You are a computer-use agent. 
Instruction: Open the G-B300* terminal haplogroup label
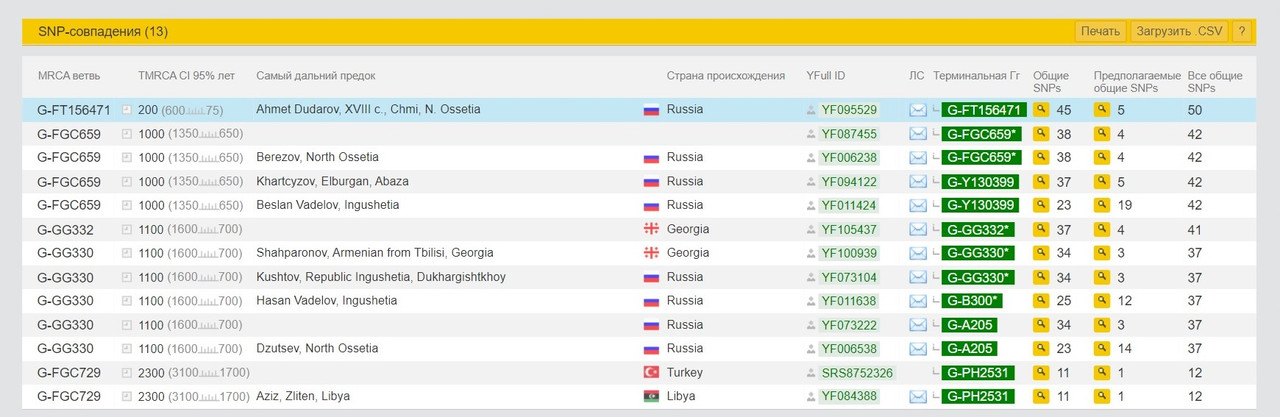point(972,301)
